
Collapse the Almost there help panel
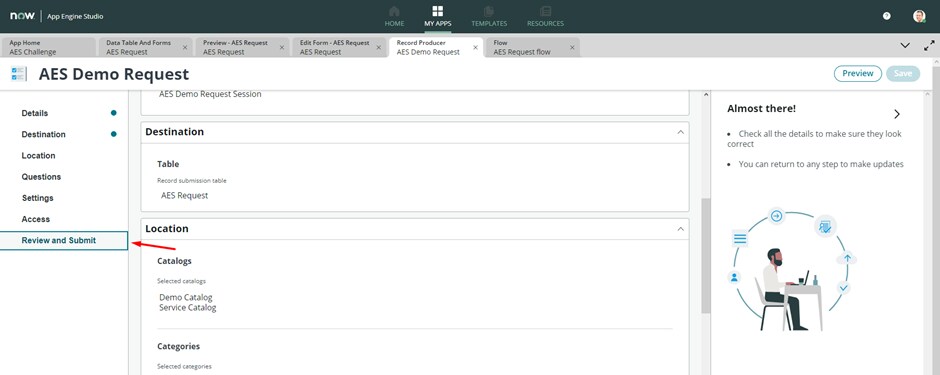click(897, 114)
